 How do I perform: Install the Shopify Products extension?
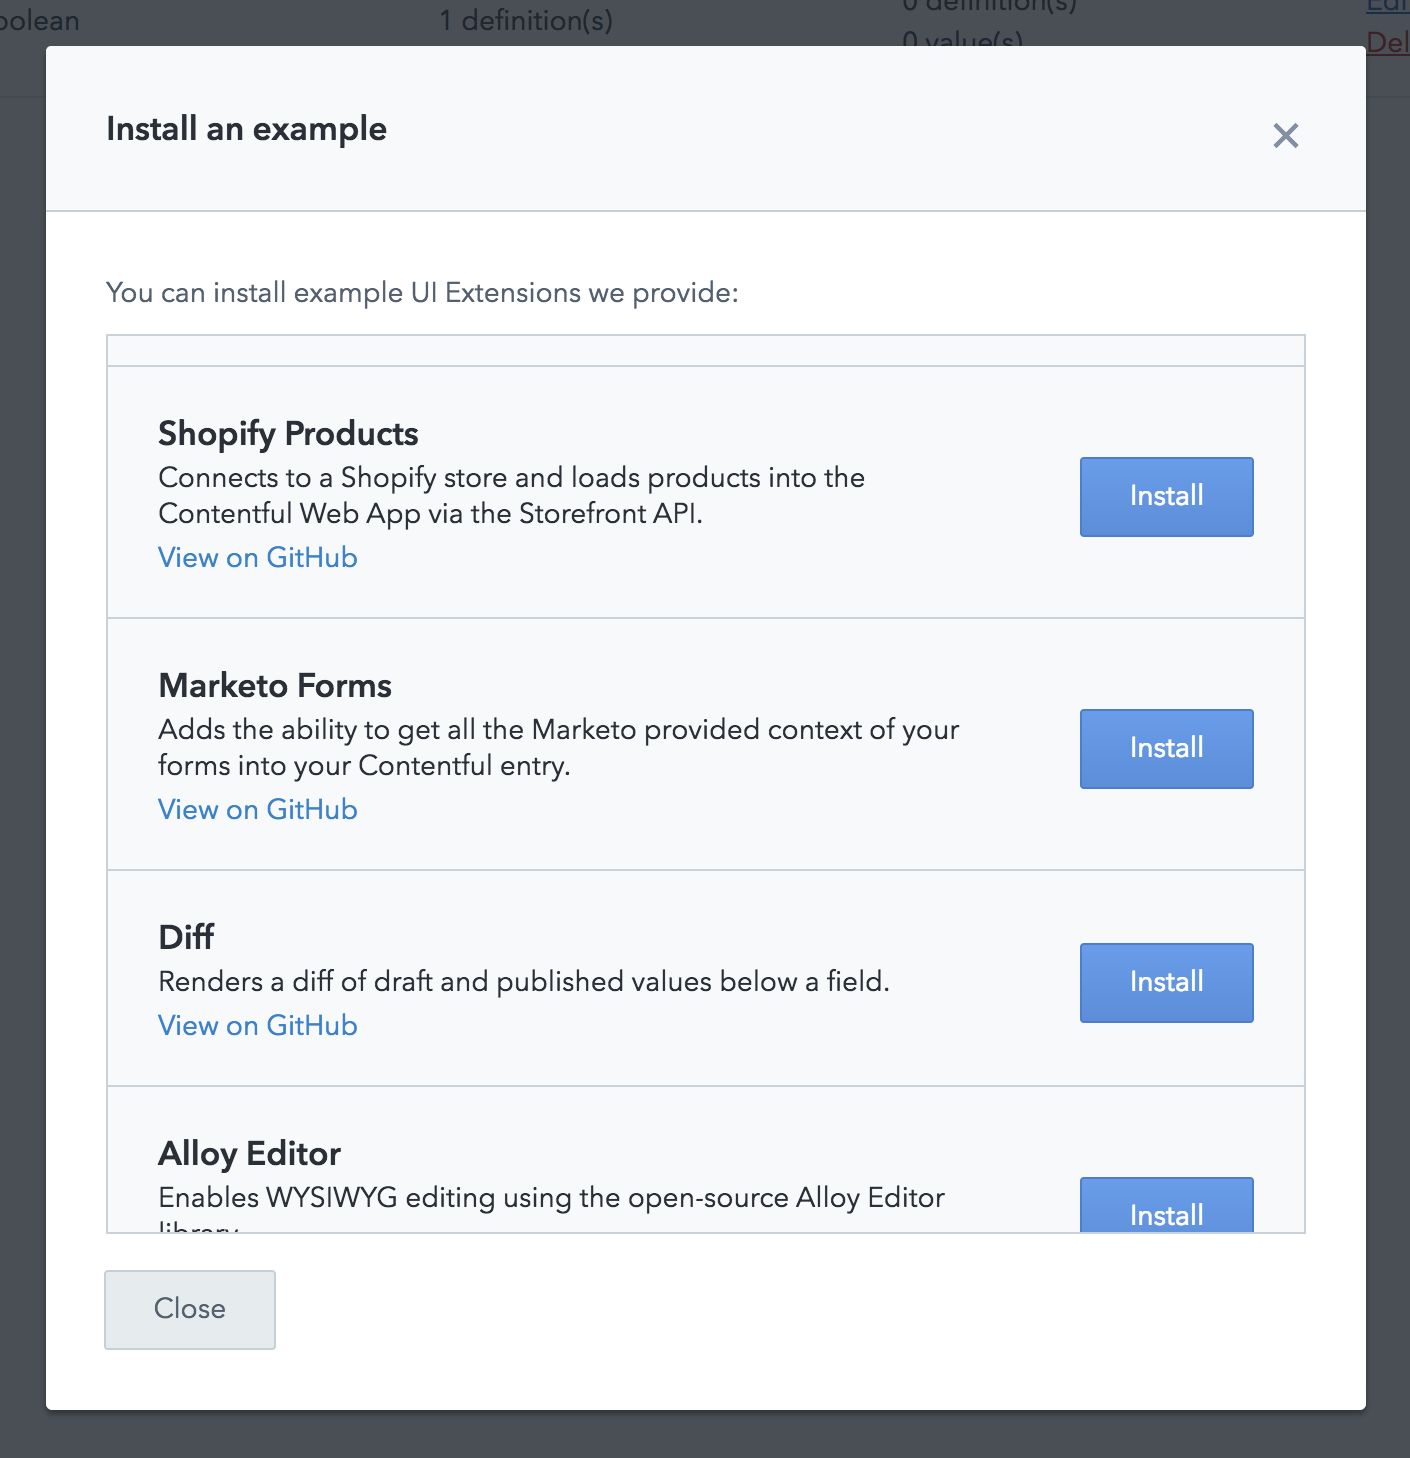[1166, 497]
